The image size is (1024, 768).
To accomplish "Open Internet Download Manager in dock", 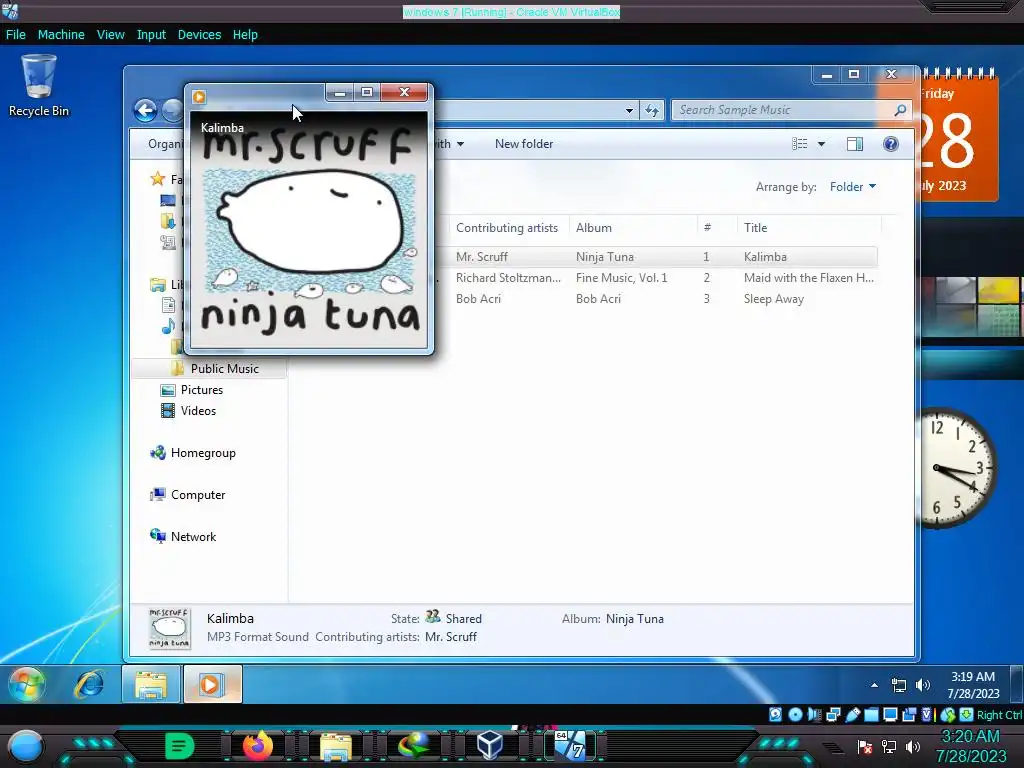I will pos(413,746).
